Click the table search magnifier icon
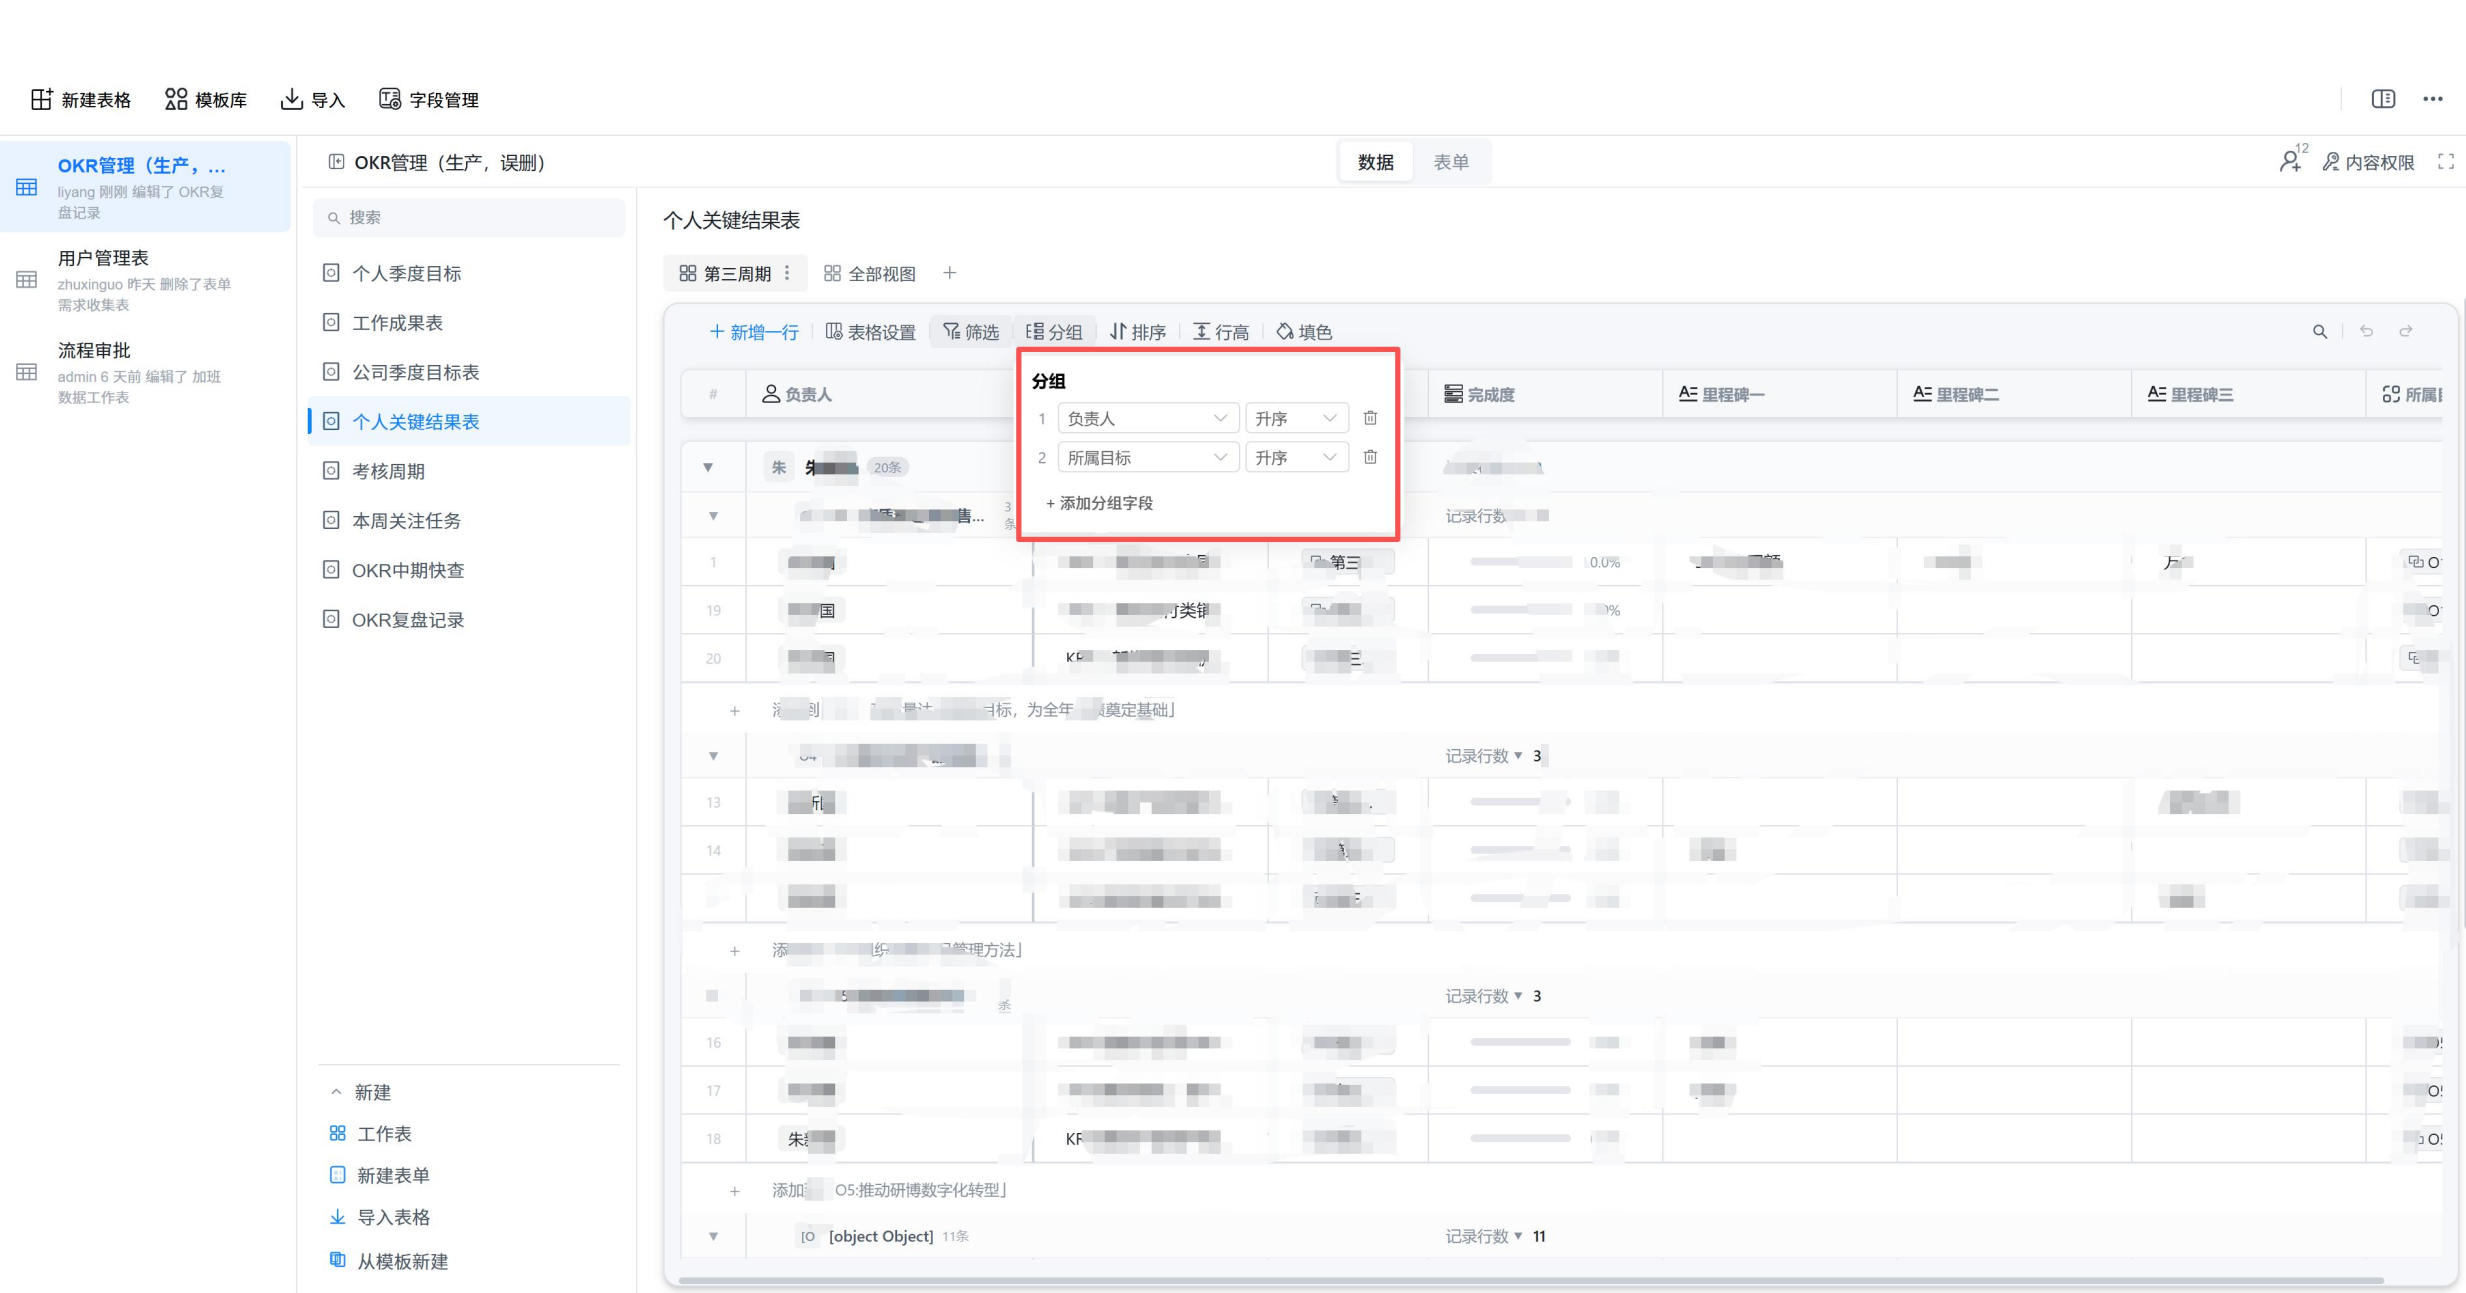Image resolution: width=2466 pixels, height=1293 pixels. coord(2320,332)
